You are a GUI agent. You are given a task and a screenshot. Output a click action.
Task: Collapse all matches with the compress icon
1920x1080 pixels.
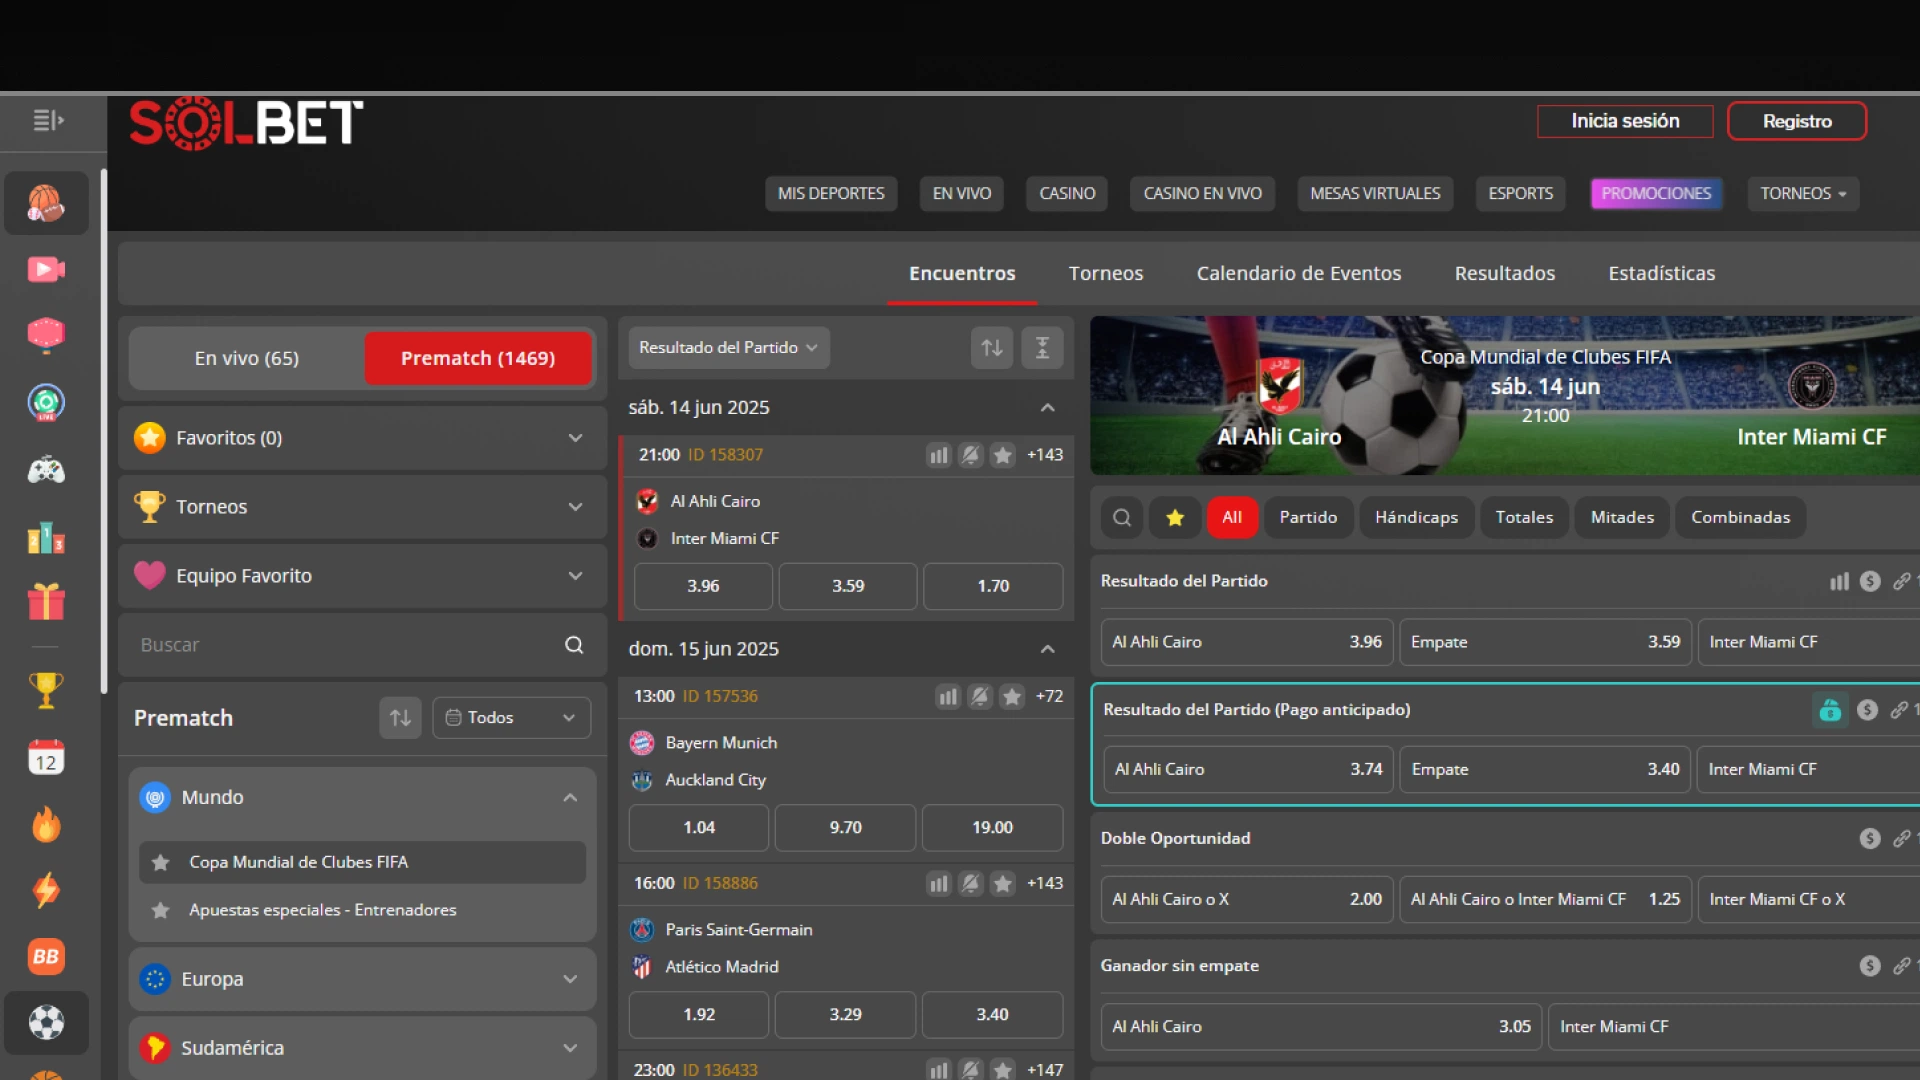[x=1042, y=348]
